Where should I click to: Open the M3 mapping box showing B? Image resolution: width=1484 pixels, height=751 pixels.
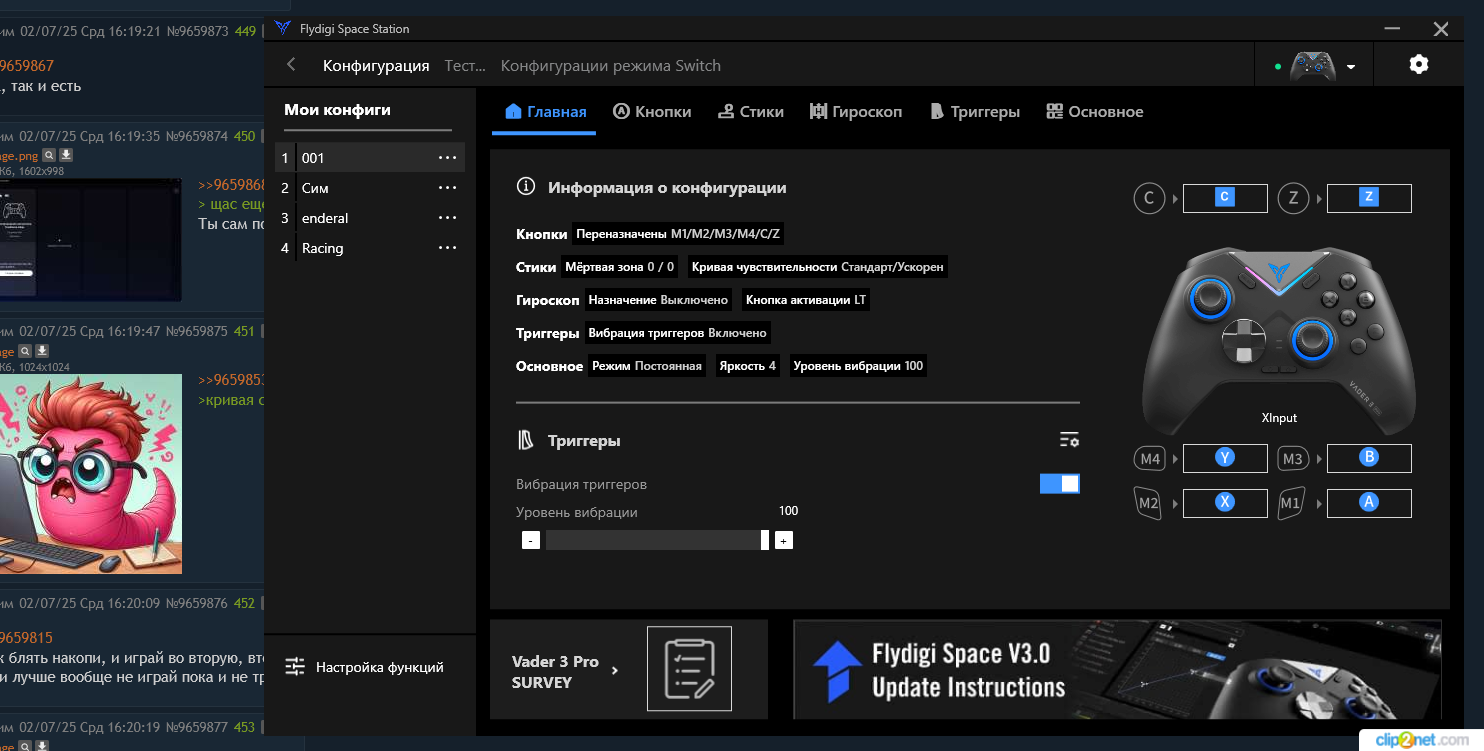1369,458
